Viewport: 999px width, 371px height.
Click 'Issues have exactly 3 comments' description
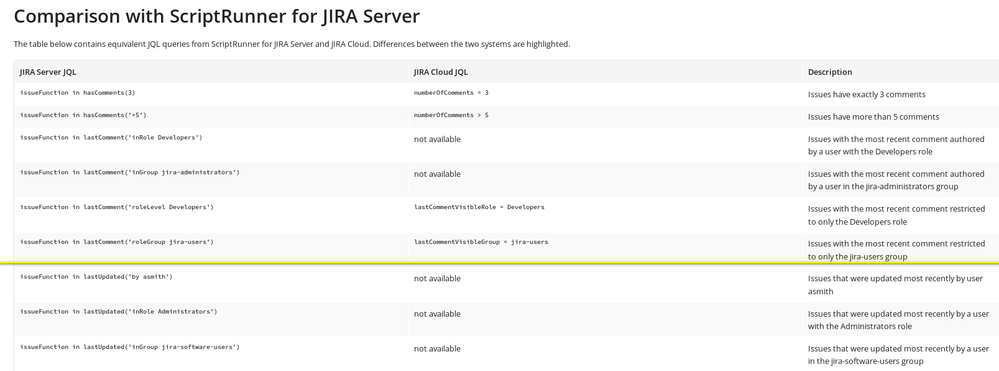tap(866, 94)
